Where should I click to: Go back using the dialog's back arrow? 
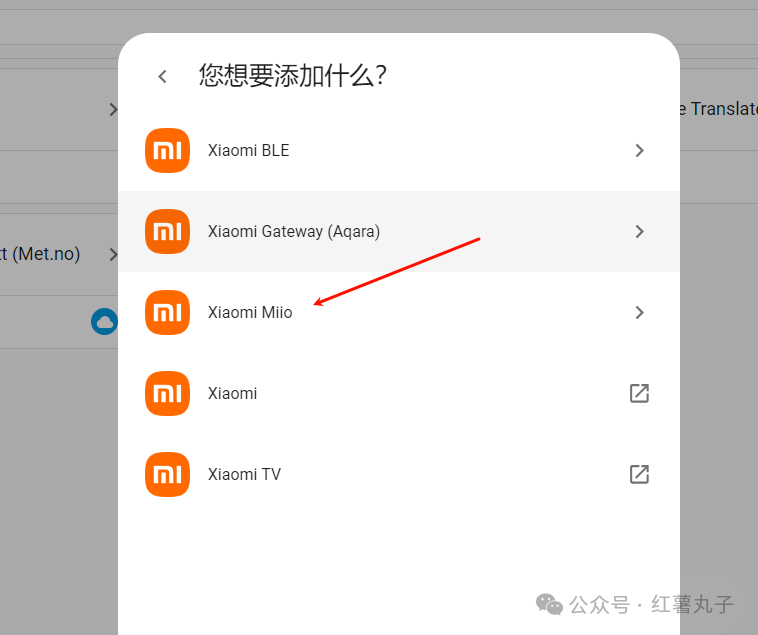point(162,76)
